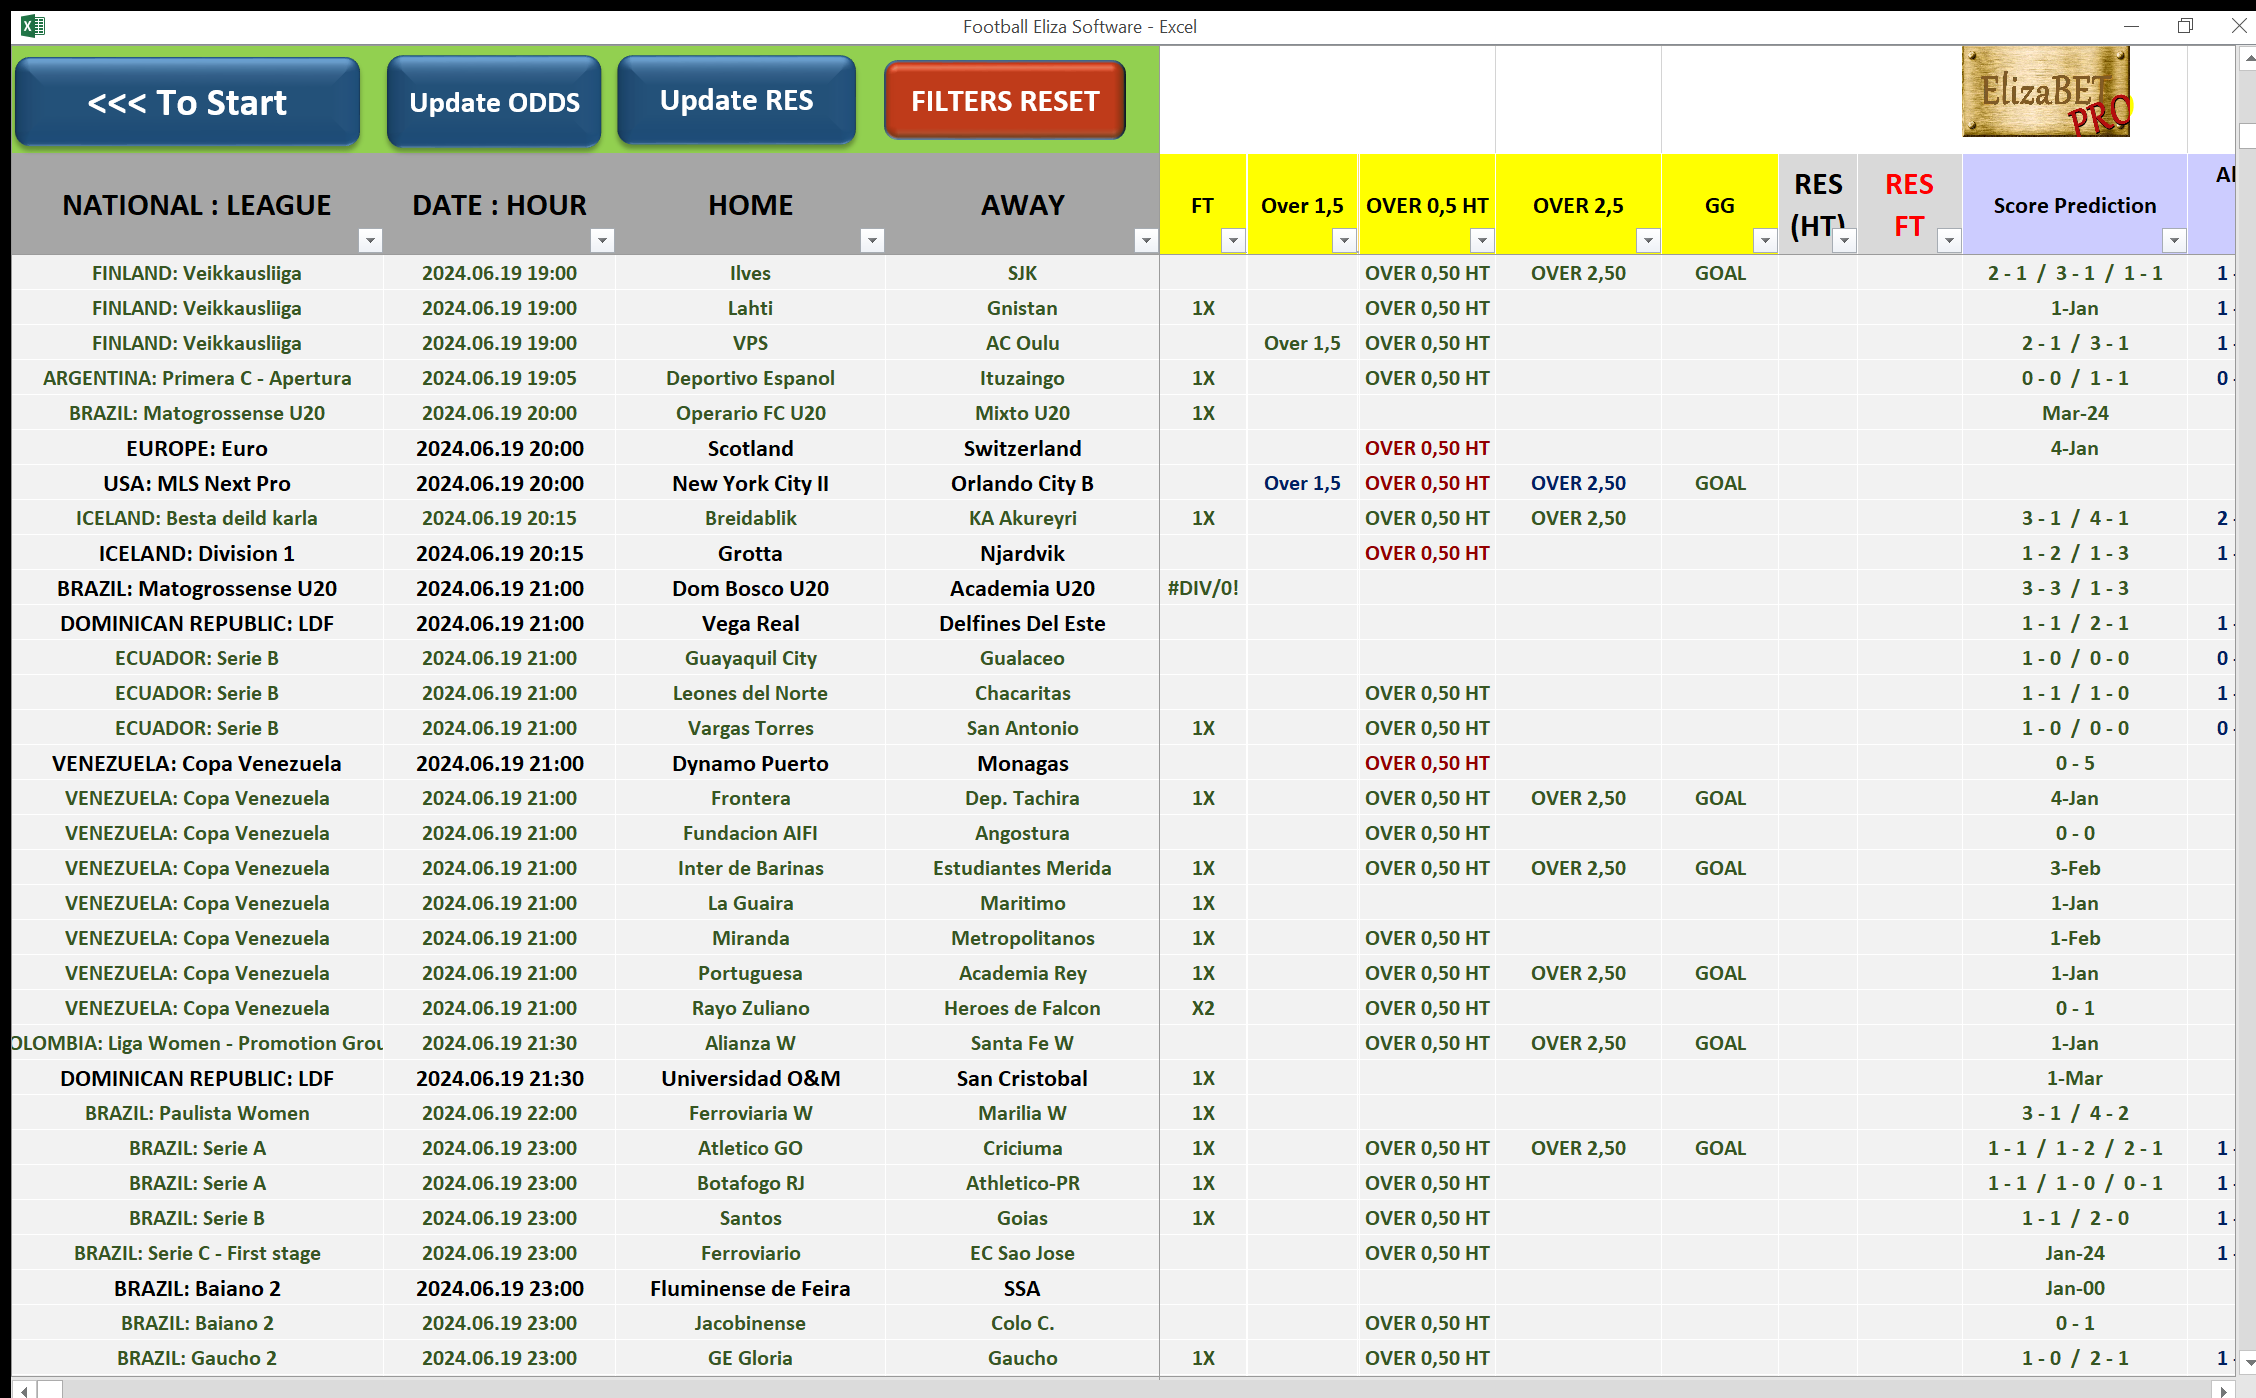This screenshot has height=1398, width=2256.
Task: Click the "Update ODDS" button
Action: pos(493,101)
